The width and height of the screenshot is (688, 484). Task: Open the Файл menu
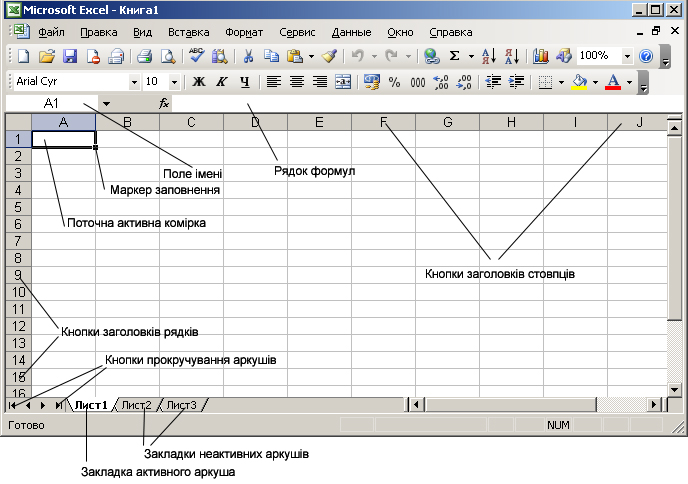pos(51,32)
